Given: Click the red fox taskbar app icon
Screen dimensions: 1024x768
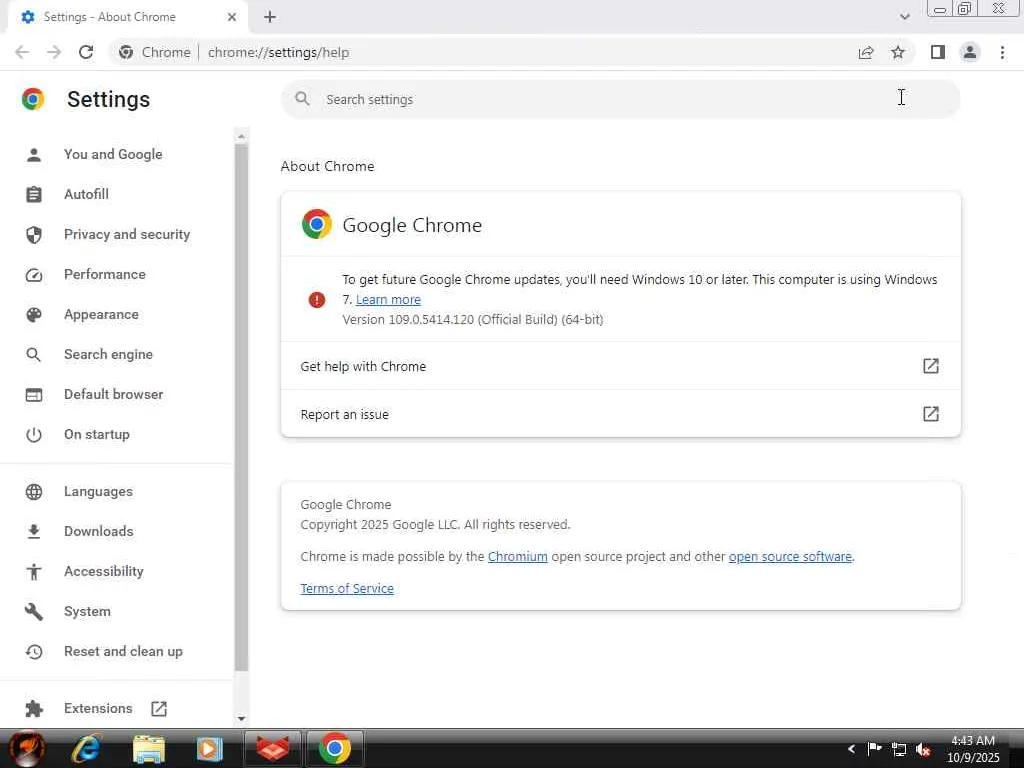Looking at the screenshot, I should [x=272, y=748].
